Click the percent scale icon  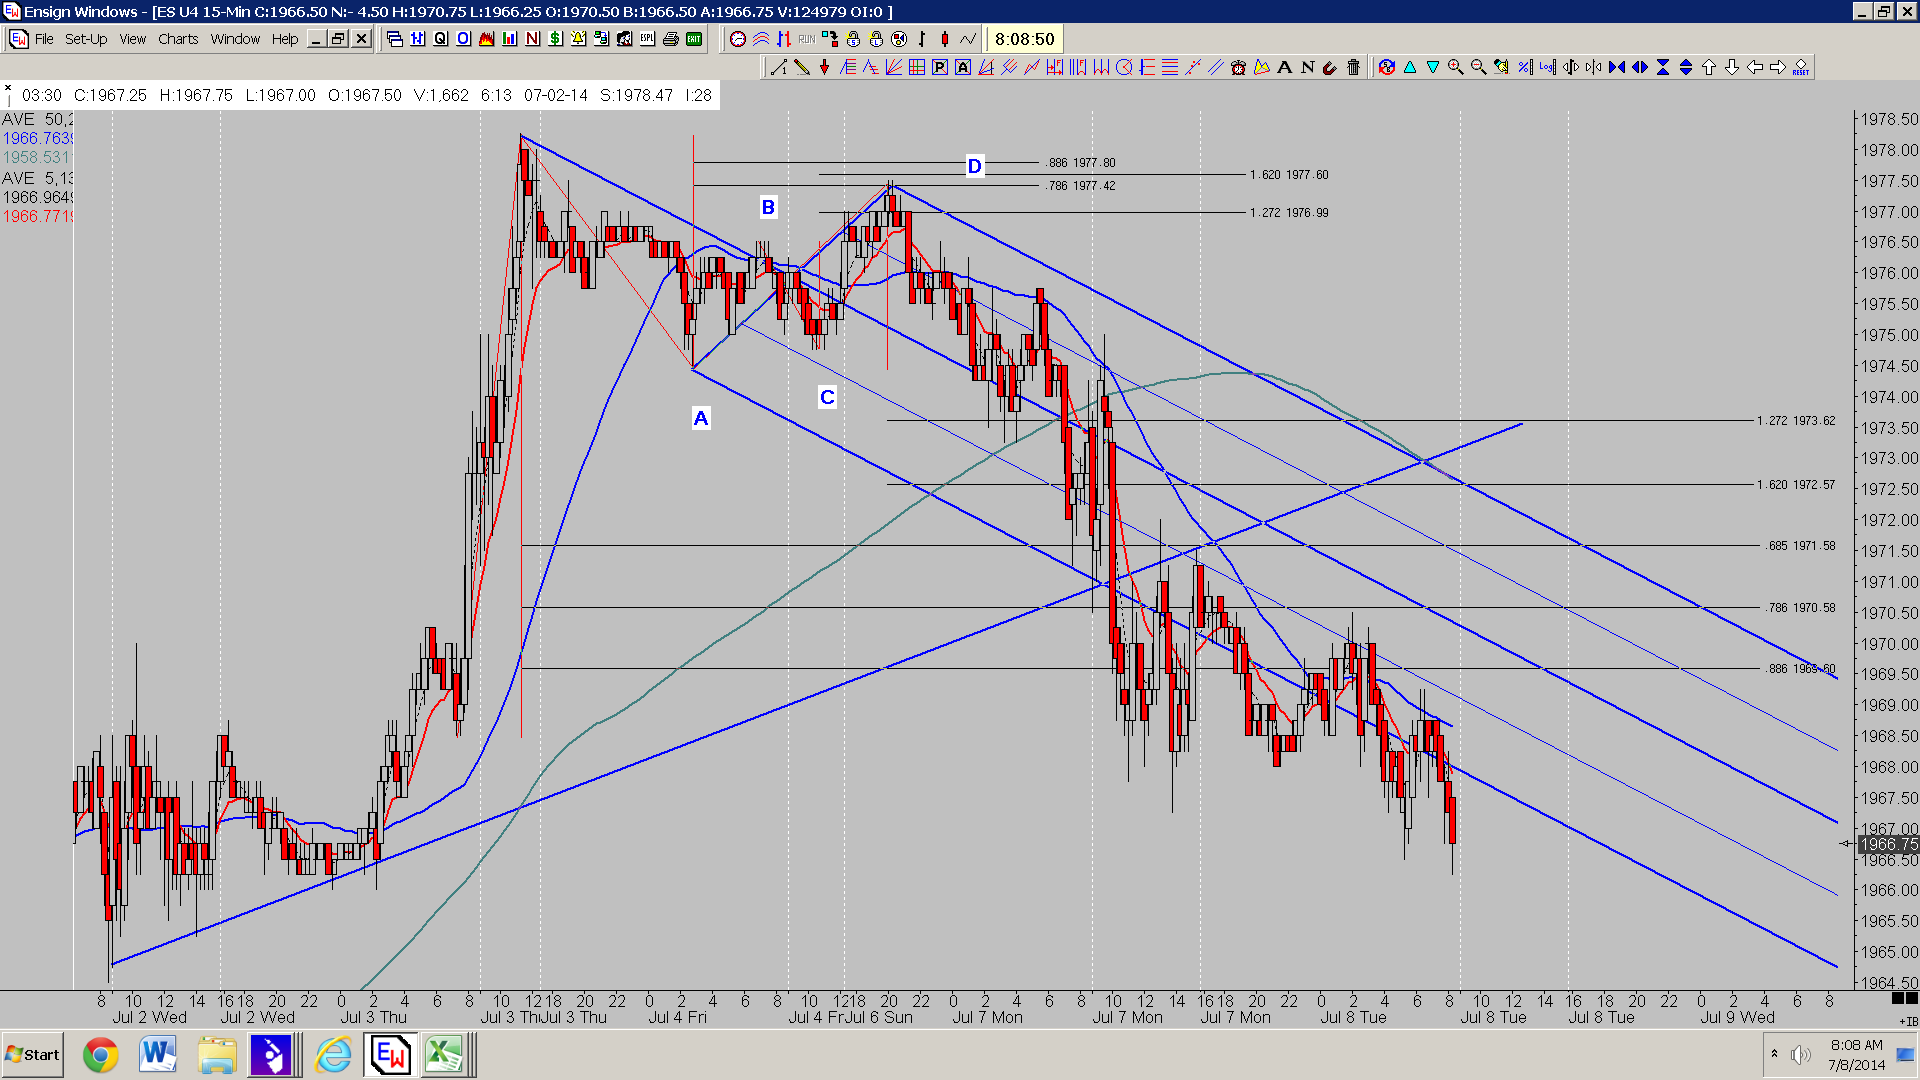coord(1524,67)
